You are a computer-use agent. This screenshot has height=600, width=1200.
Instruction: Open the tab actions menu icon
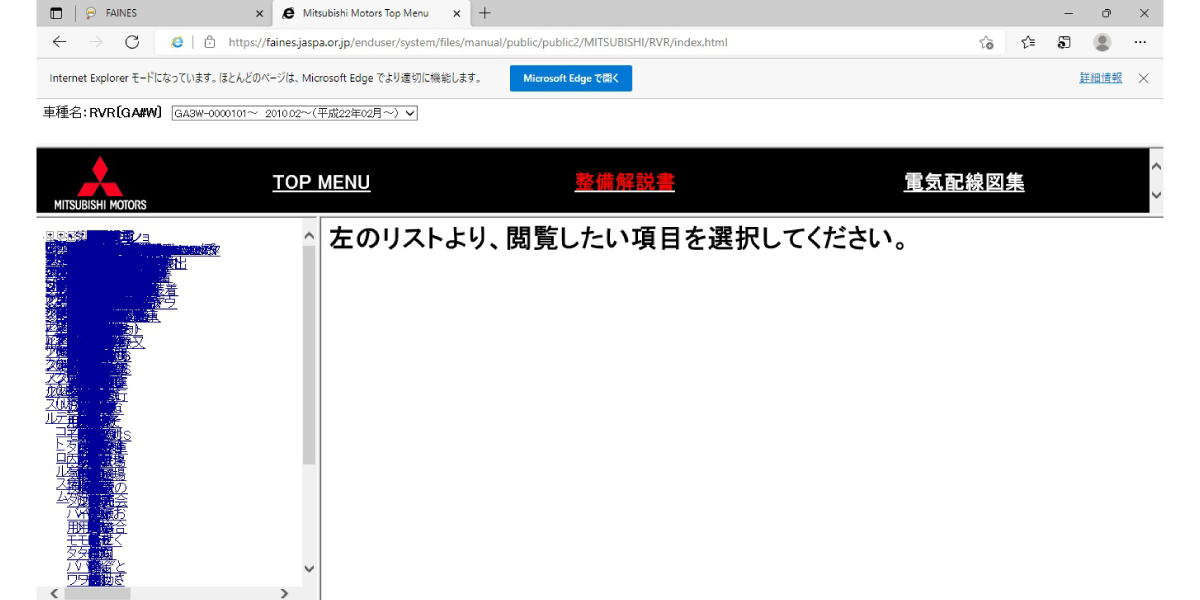coord(56,13)
